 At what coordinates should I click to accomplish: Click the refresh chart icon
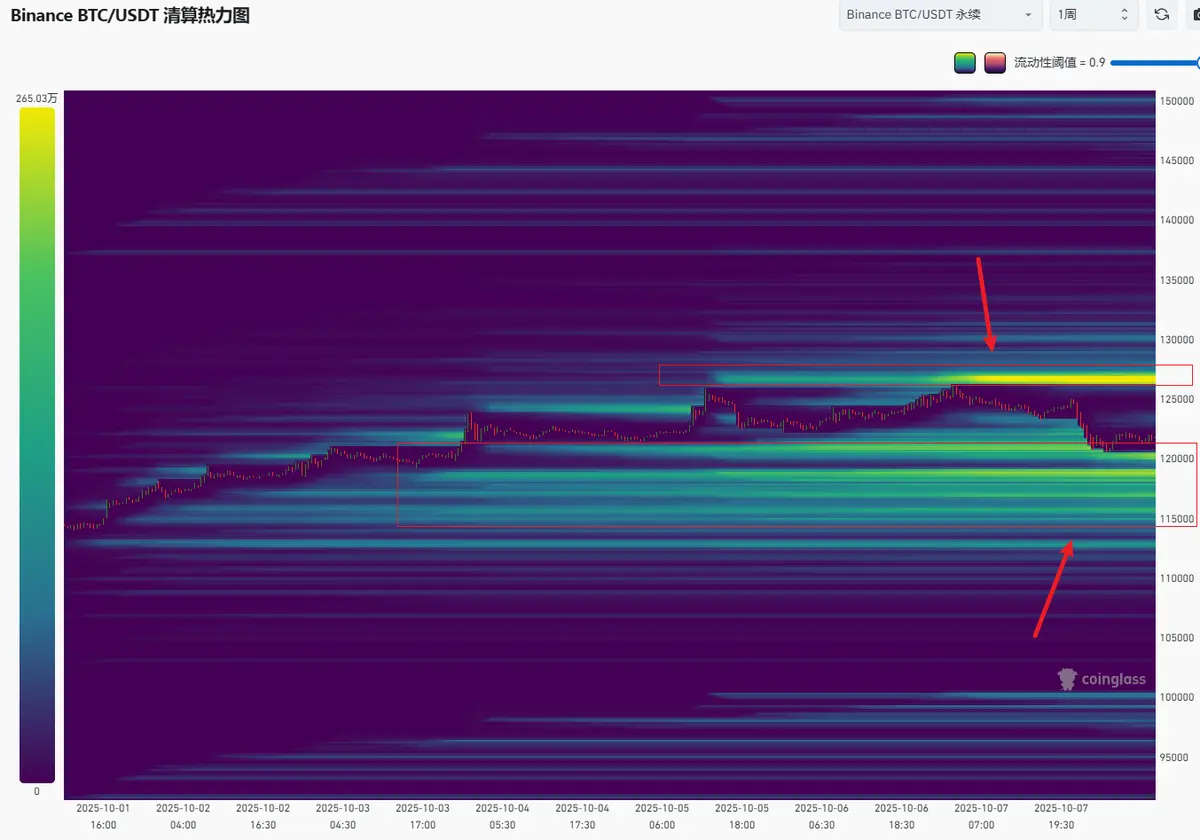point(1161,15)
